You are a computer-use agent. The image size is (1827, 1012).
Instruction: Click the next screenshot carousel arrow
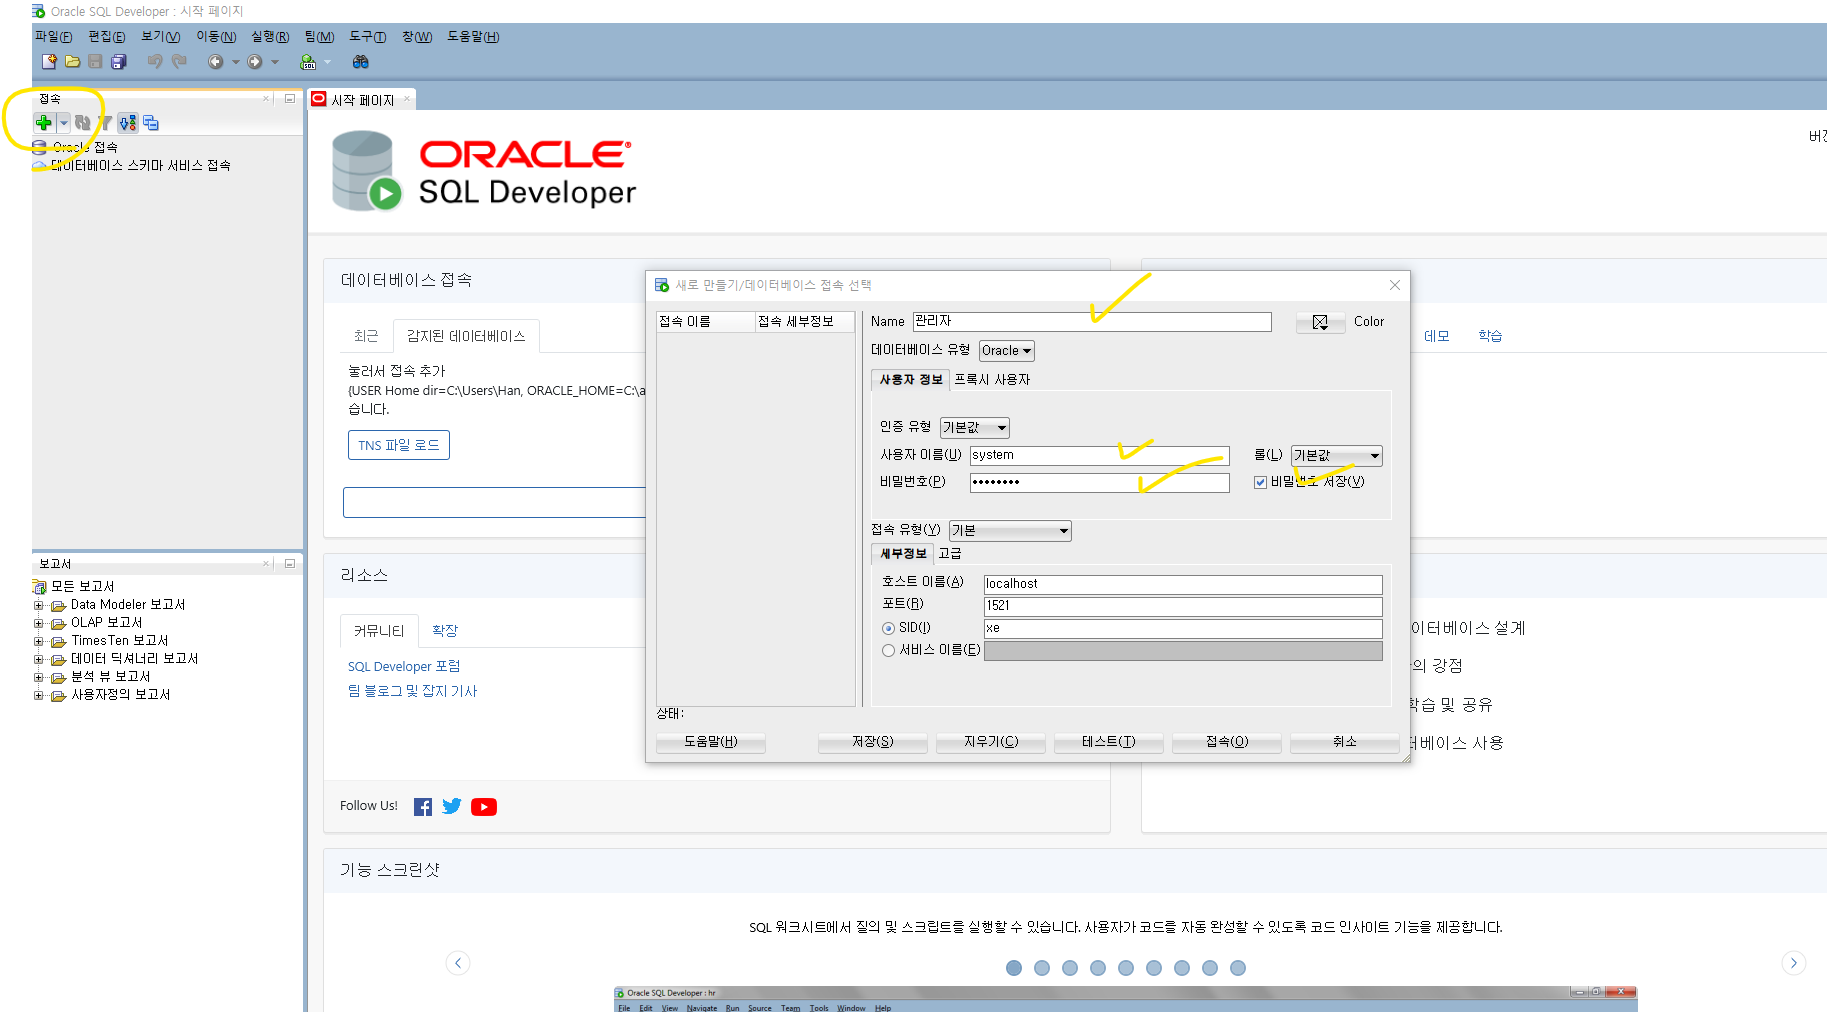pyautogui.click(x=1794, y=963)
